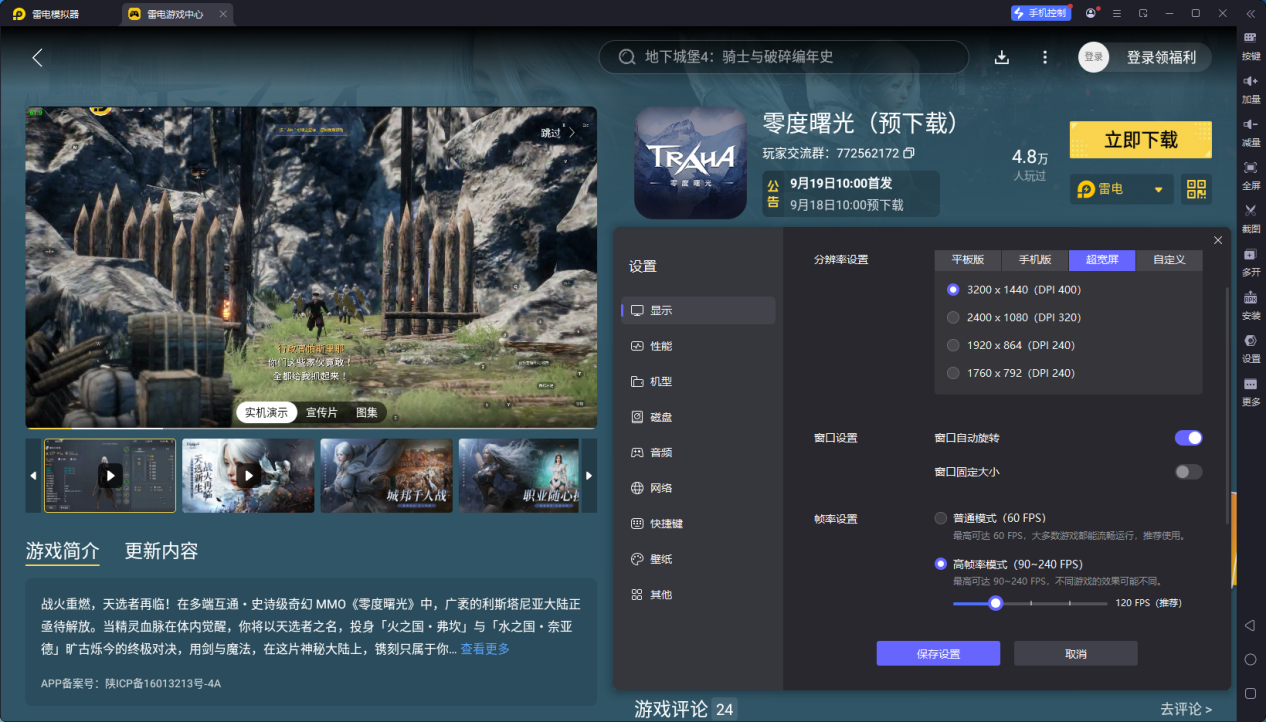Open multi-instance (多开) from right sidebar
Viewport: 1266px width, 722px height.
(1250, 256)
